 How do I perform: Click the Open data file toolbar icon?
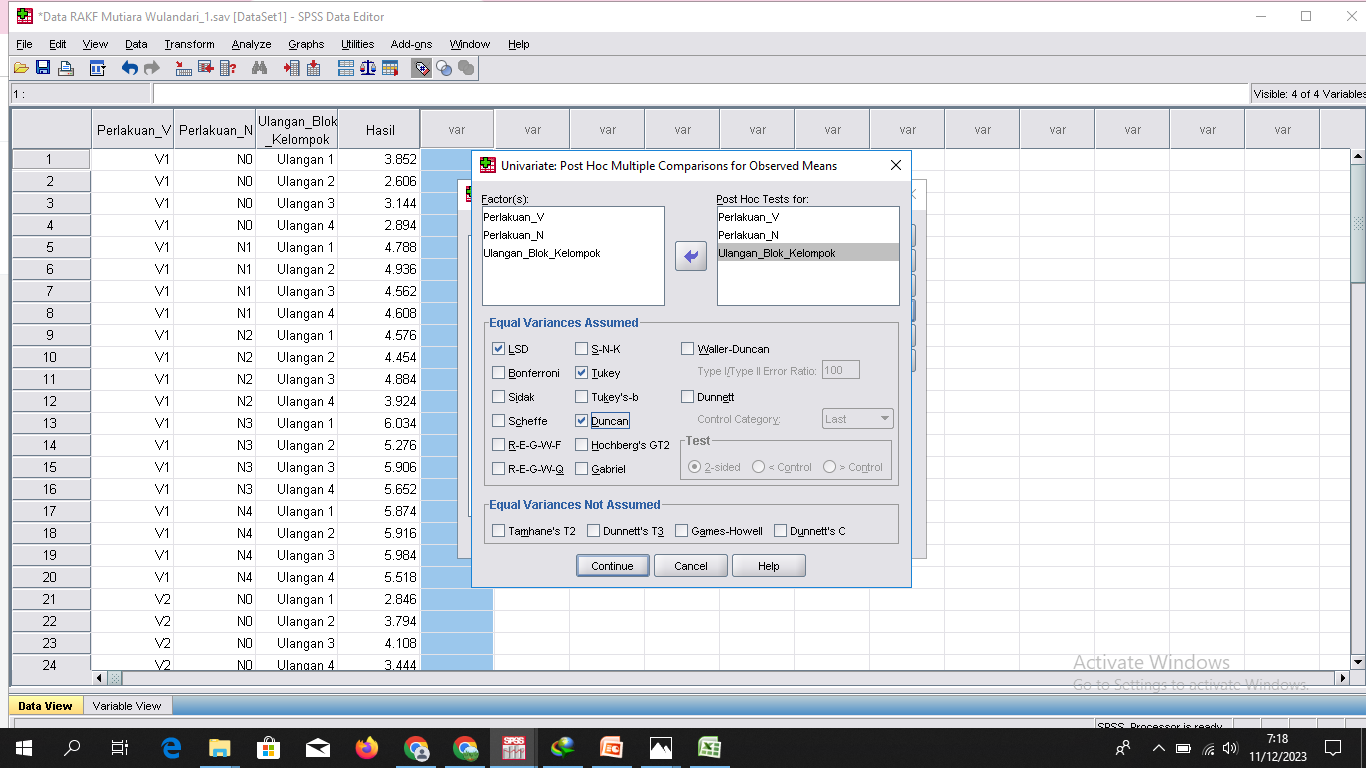pyautogui.click(x=21, y=68)
